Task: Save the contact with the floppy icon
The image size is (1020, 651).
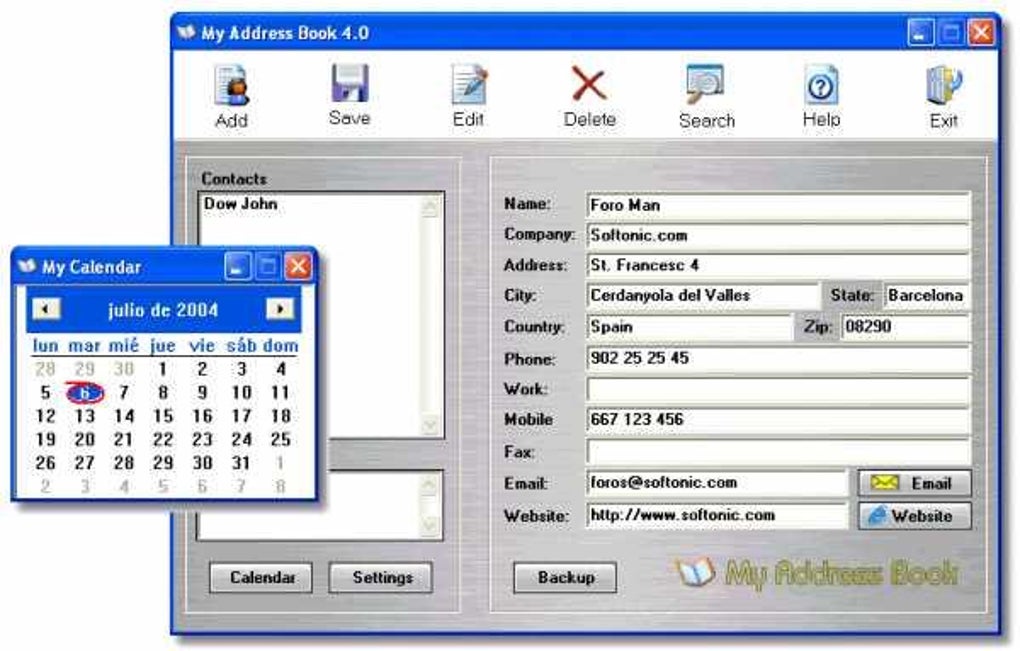Action: click(350, 83)
